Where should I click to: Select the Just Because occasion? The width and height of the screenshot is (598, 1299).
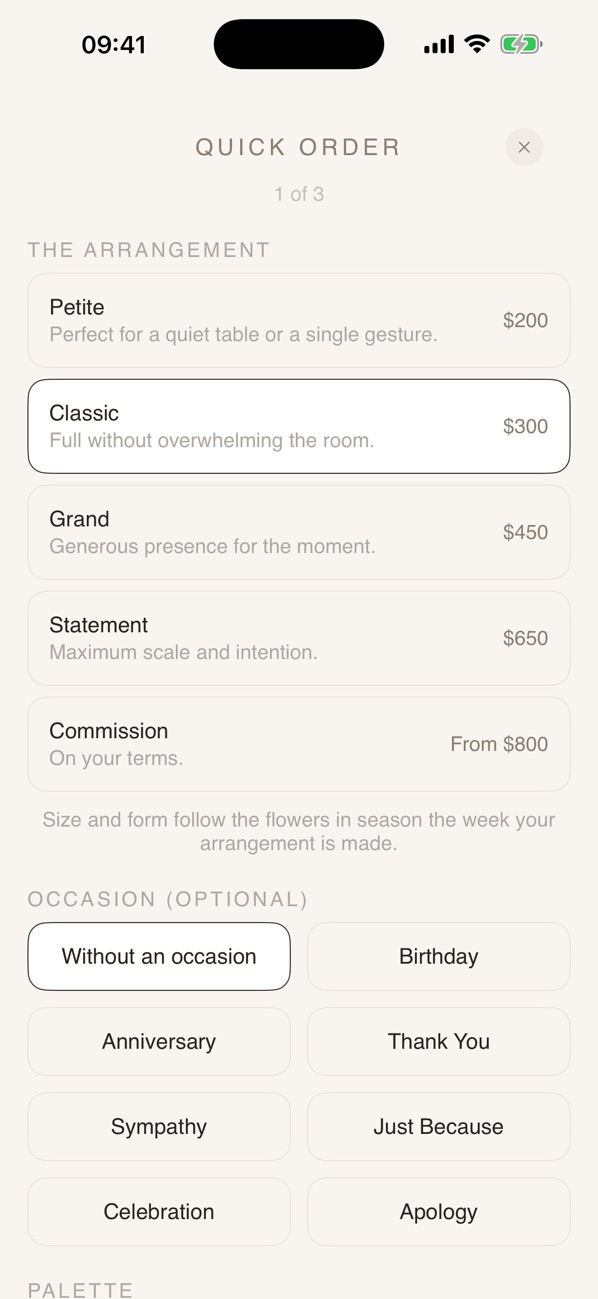pyautogui.click(x=439, y=1126)
